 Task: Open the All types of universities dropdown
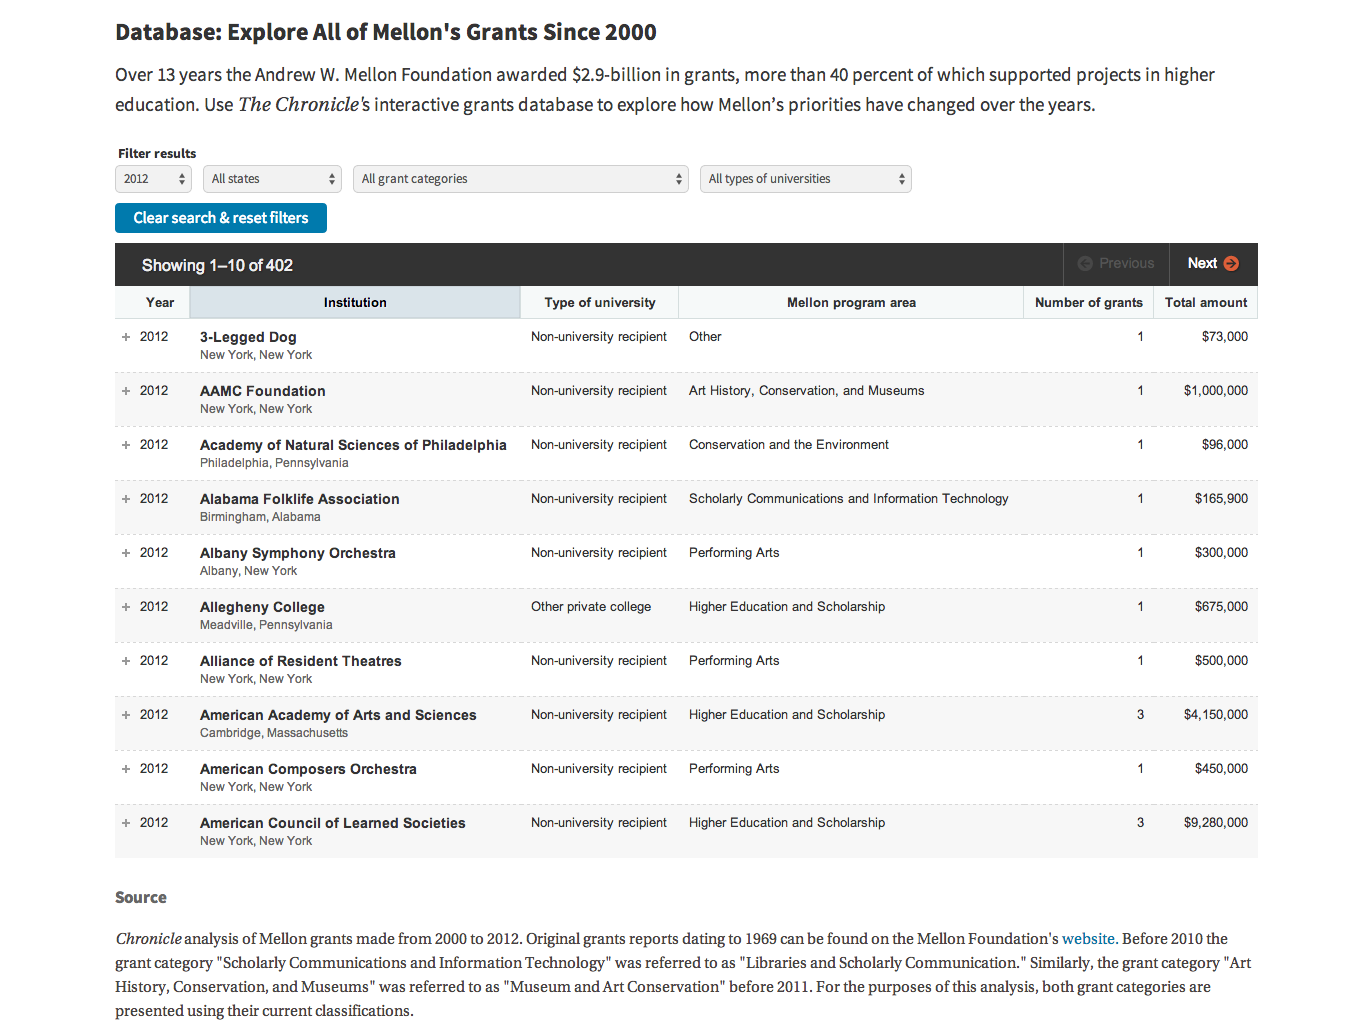tap(806, 179)
